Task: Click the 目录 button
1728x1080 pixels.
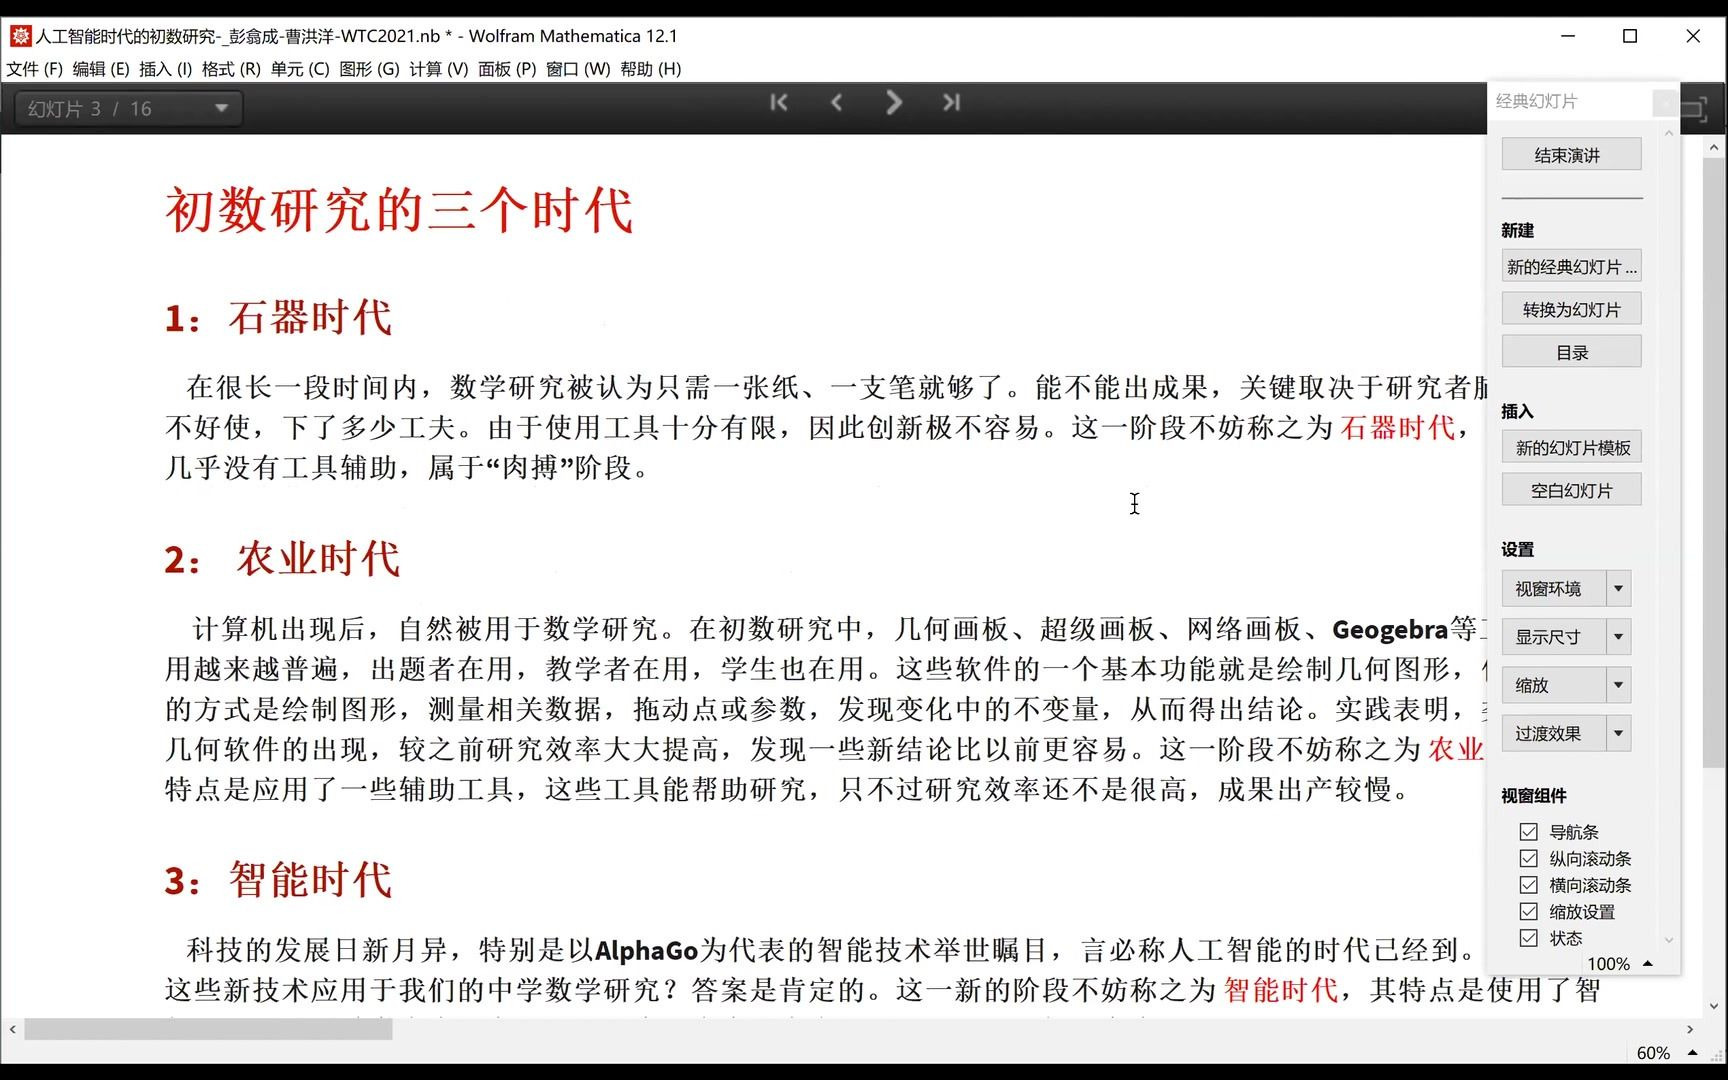Action: pyautogui.click(x=1571, y=352)
